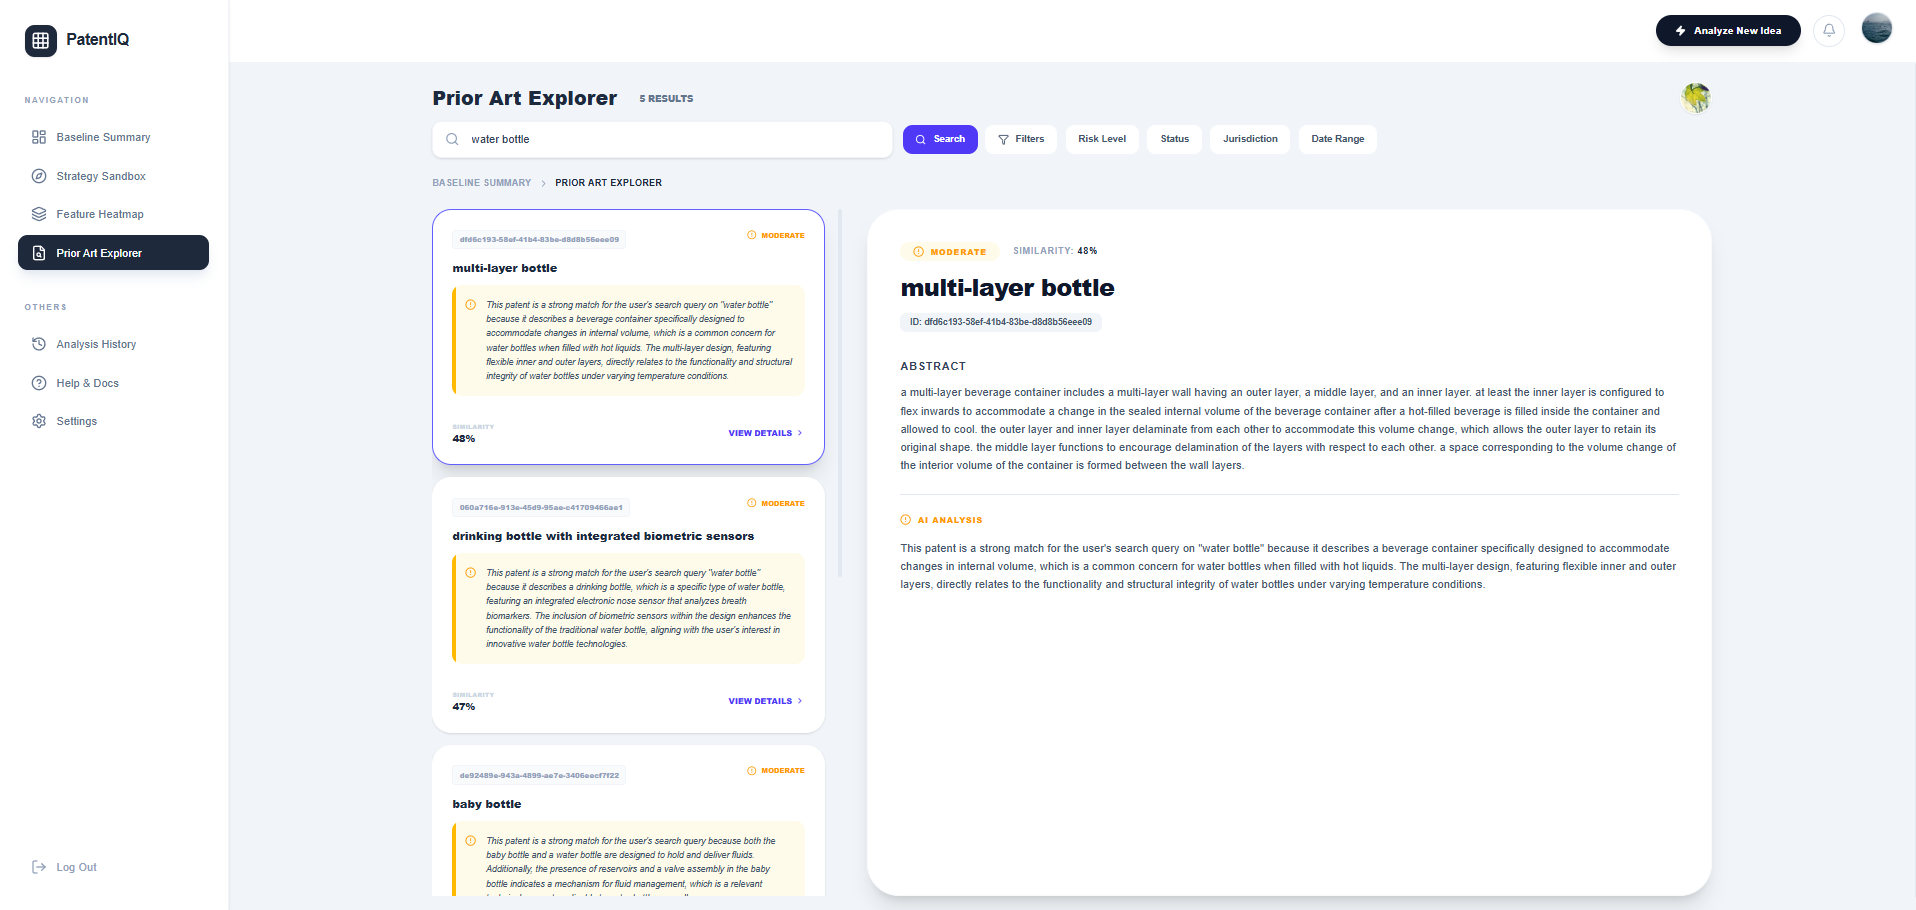Click the detail panel ID chip
The height and width of the screenshot is (910, 1916).
pos(1001,322)
